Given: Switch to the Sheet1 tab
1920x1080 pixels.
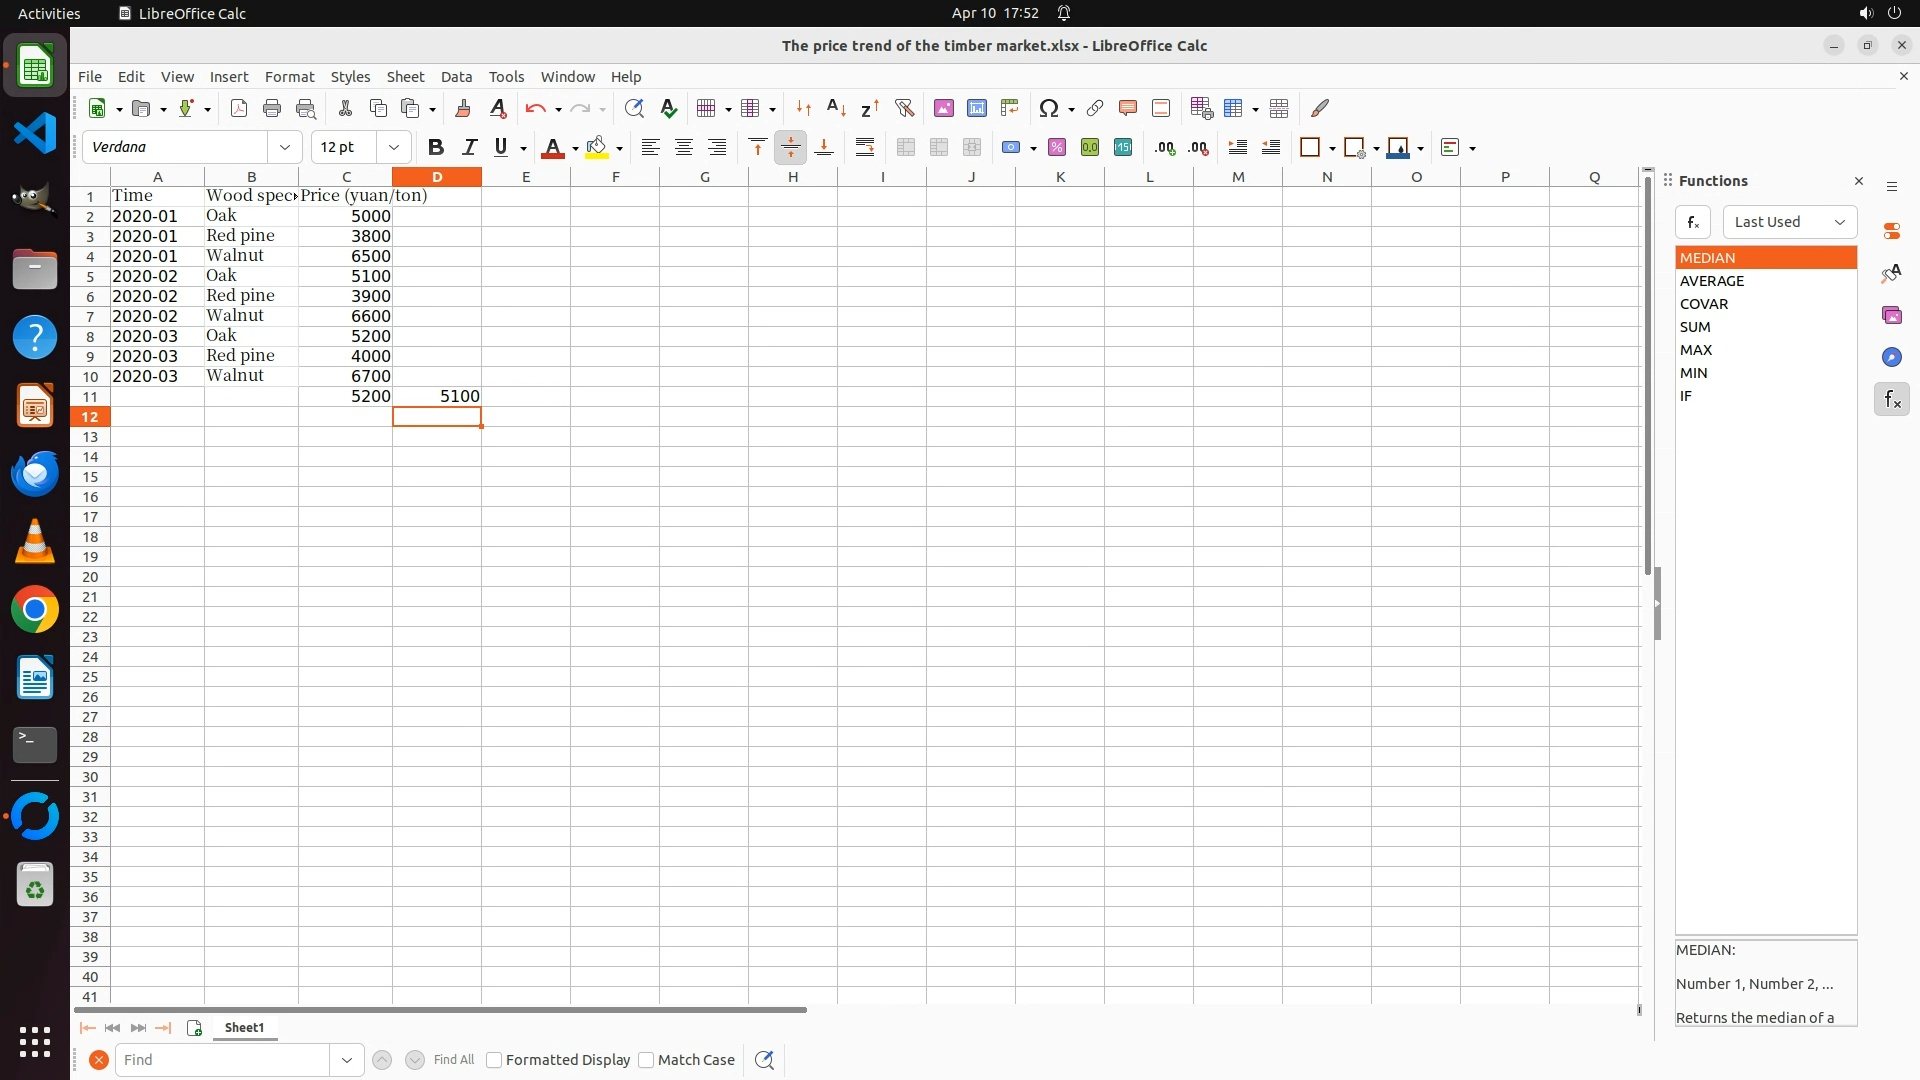Looking at the screenshot, I should [244, 1027].
